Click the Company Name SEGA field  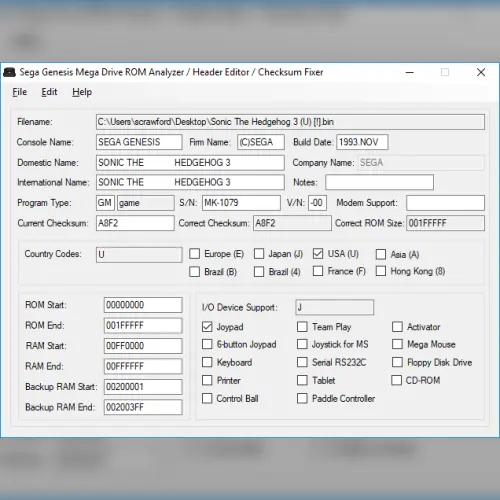(x=421, y=163)
